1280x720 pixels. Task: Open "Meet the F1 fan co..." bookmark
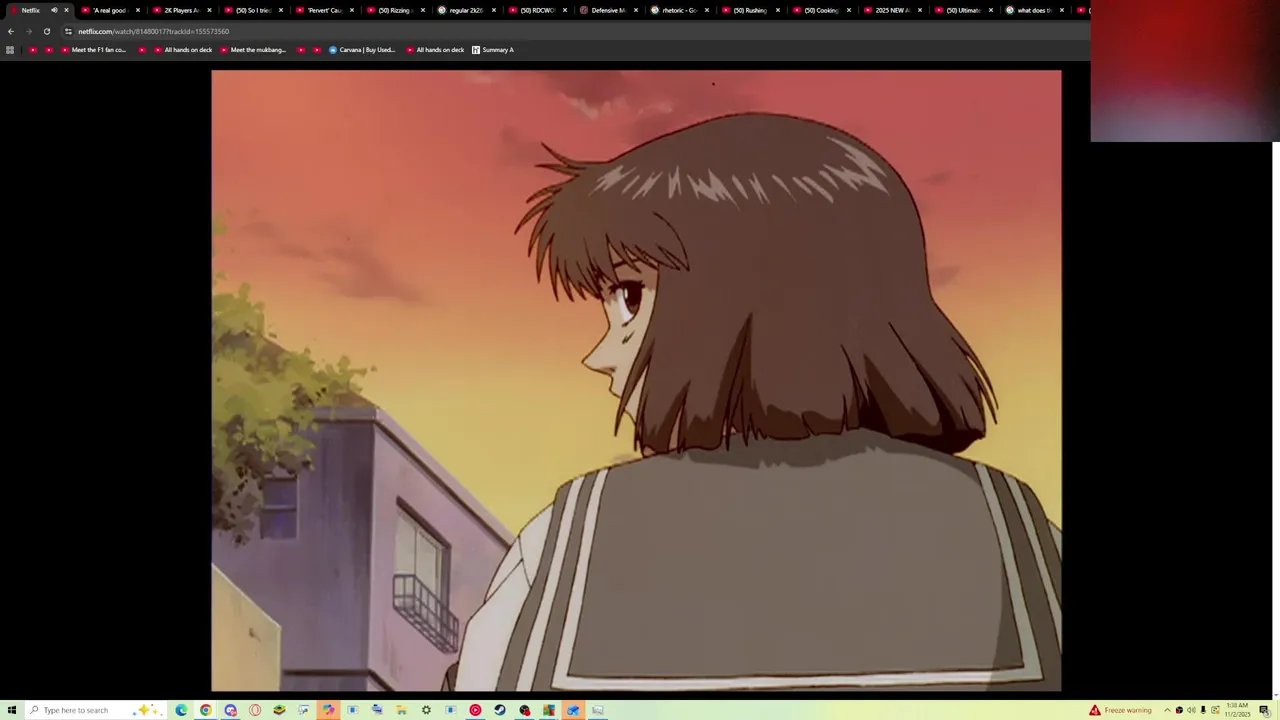(94, 50)
